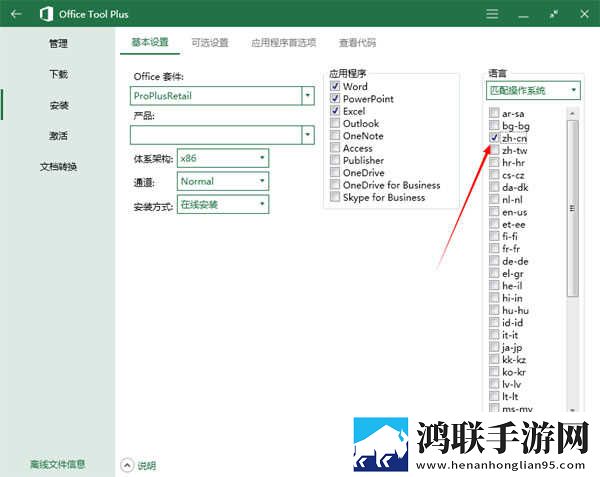The image size is (600, 477).
Task: Open the x86 architecture dropdown
Action: pos(223,158)
